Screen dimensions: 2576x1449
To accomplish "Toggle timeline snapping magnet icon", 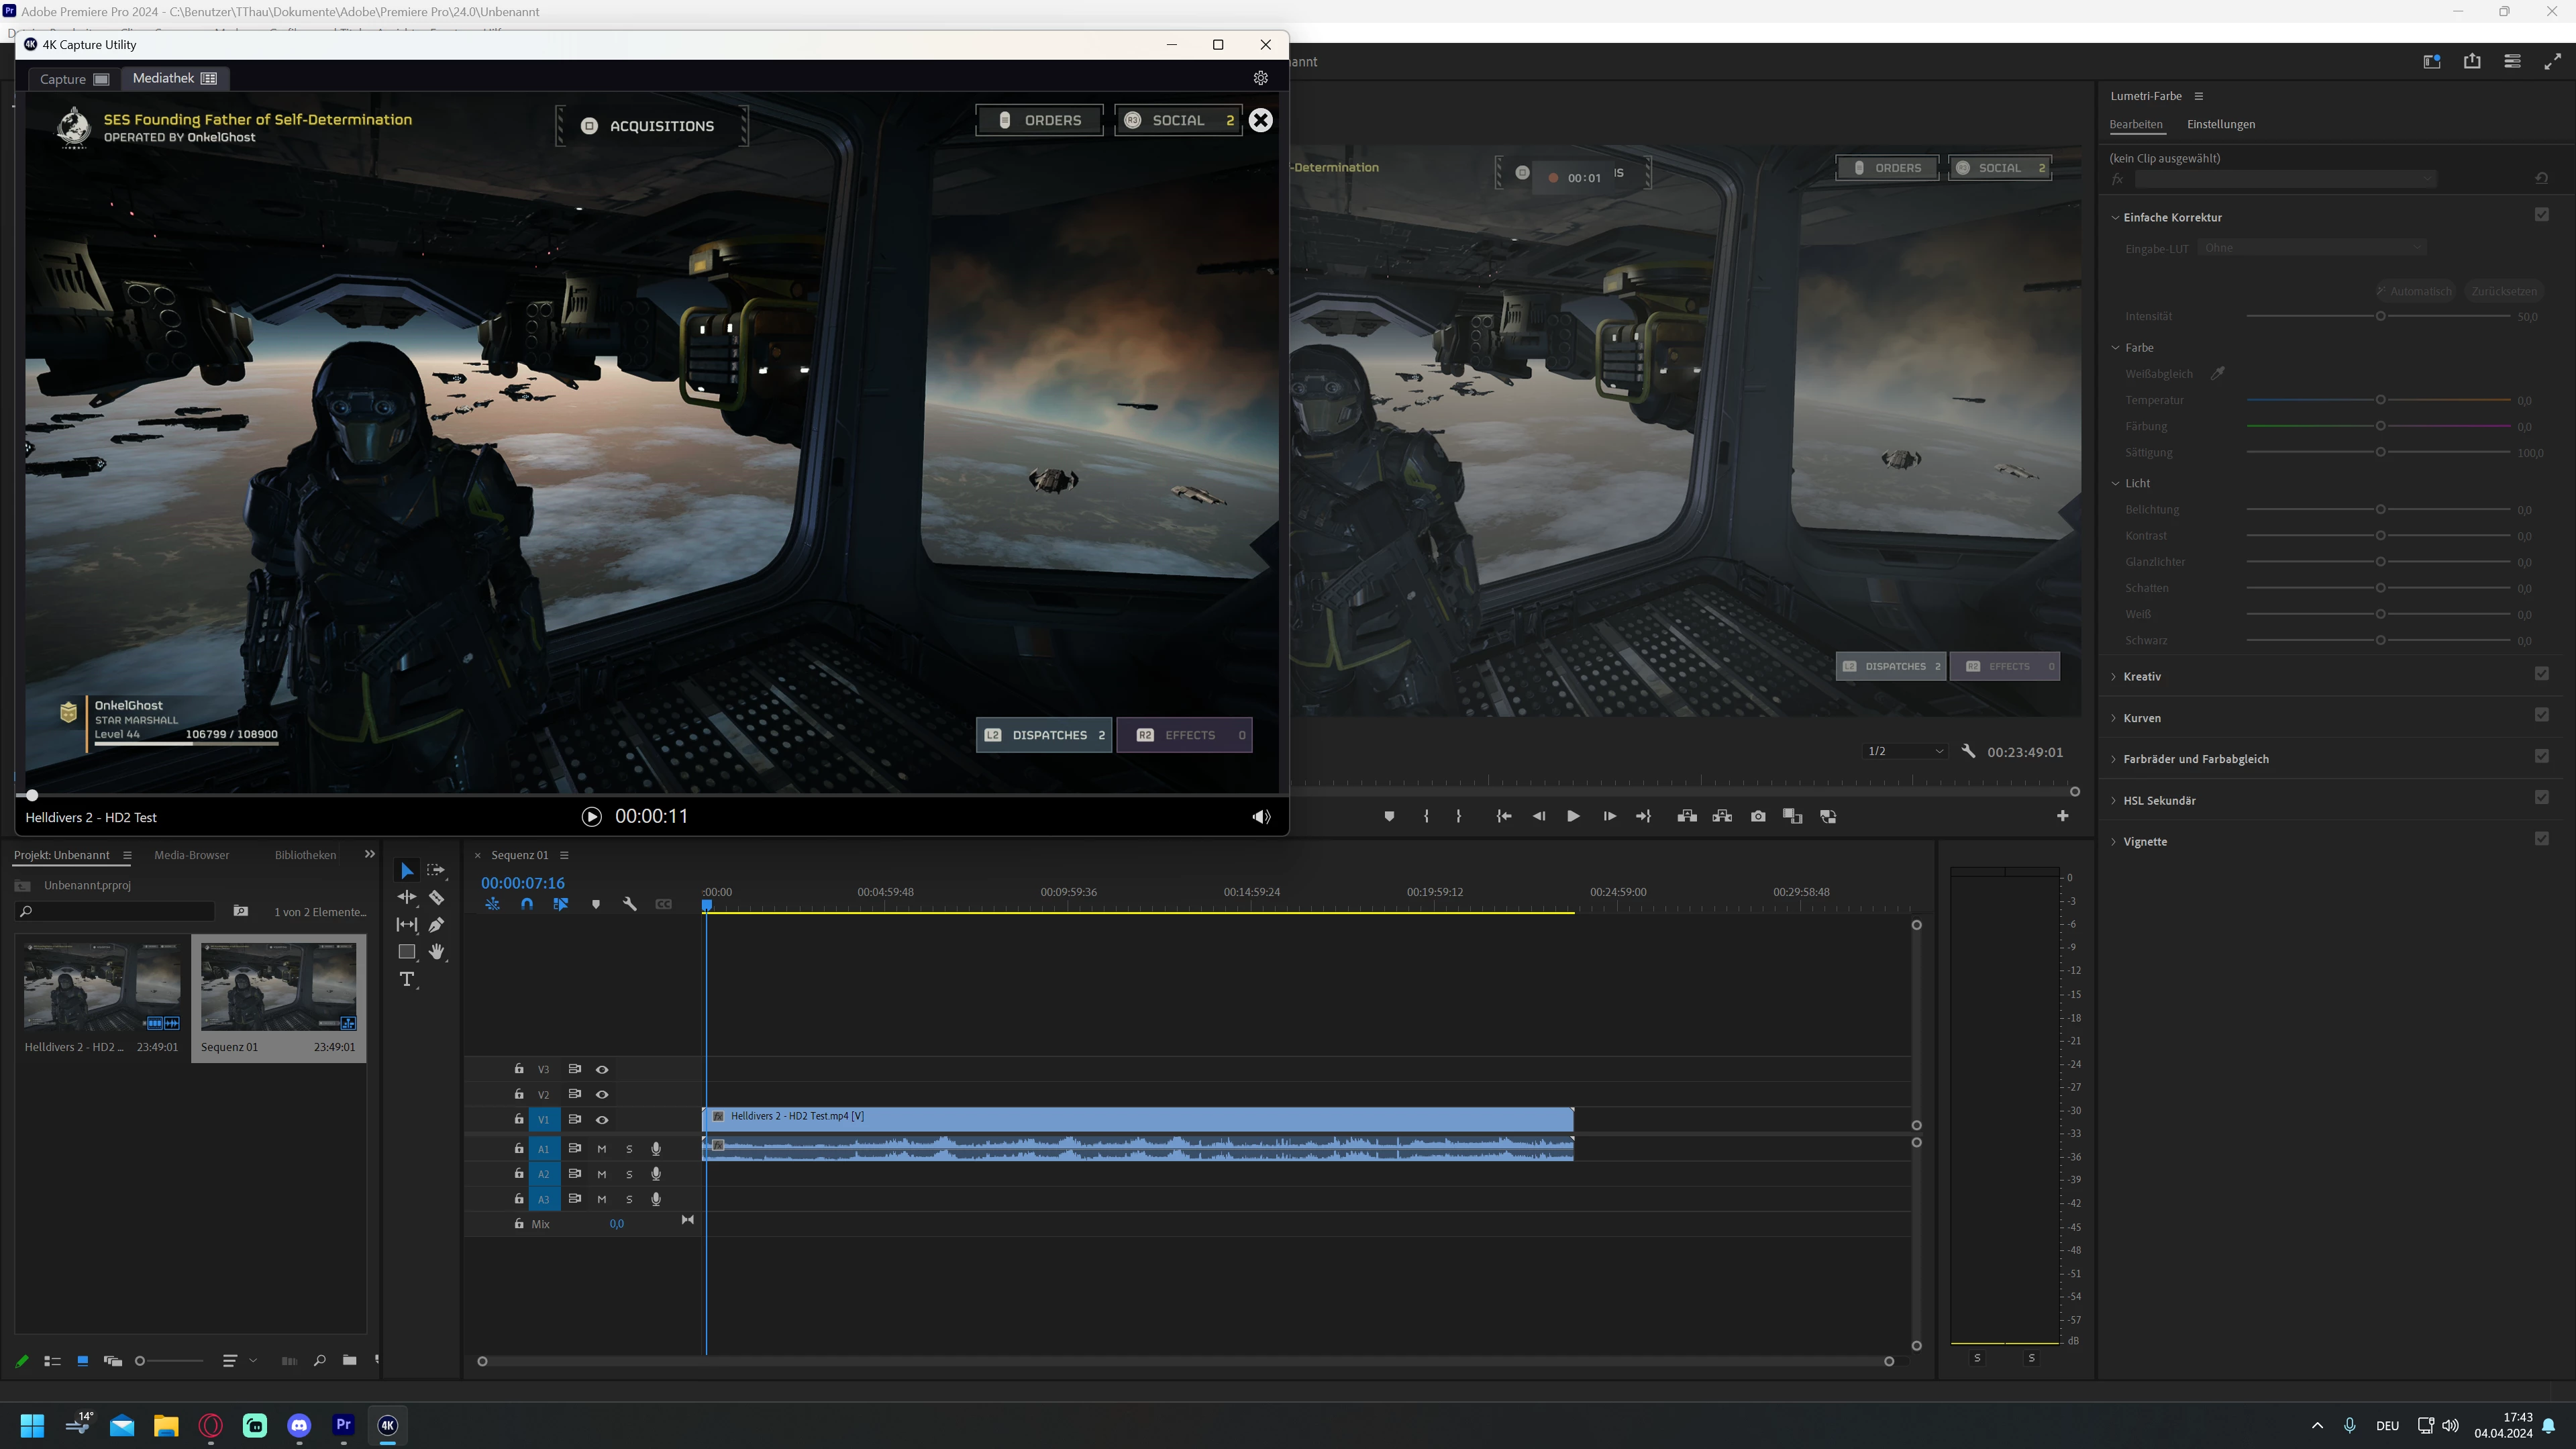I will pyautogui.click(x=527, y=904).
